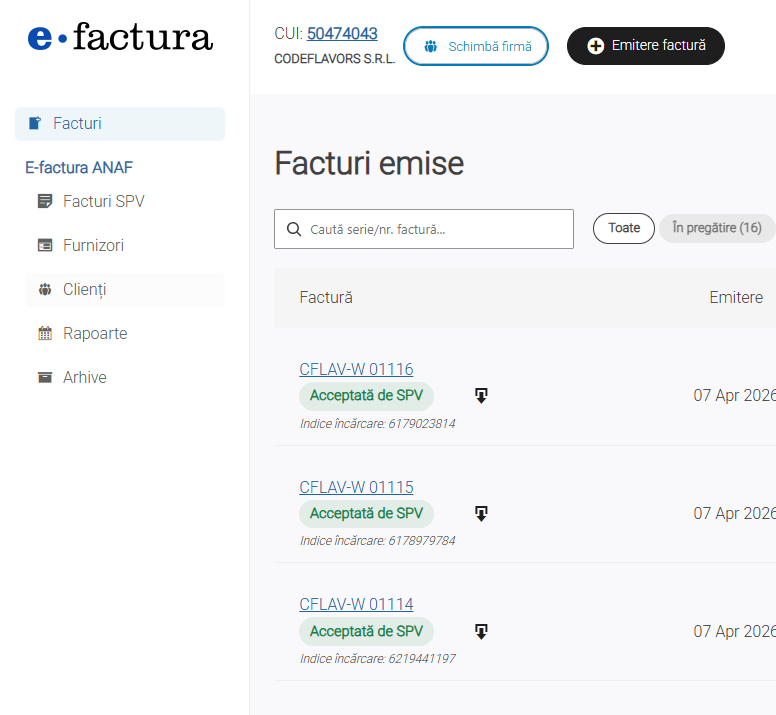Click the search magnifier icon
The image size is (776, 715).
pyautogui.click(x=294, y=229)
